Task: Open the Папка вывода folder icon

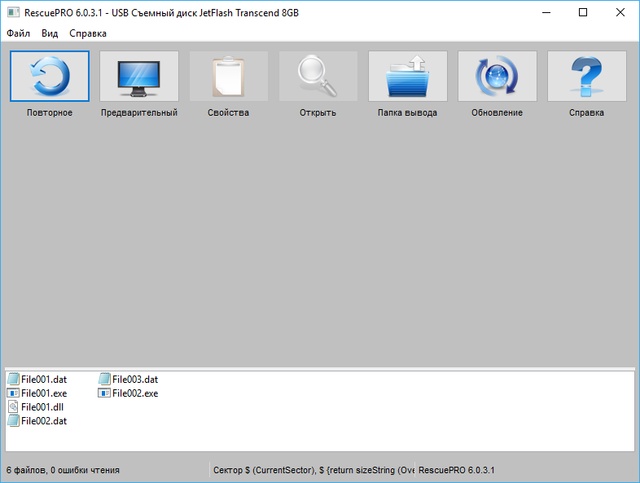Action: pos(408,76)
